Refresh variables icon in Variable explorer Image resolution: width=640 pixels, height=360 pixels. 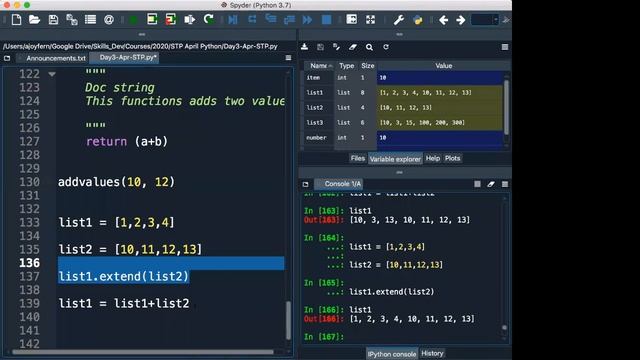386,47
